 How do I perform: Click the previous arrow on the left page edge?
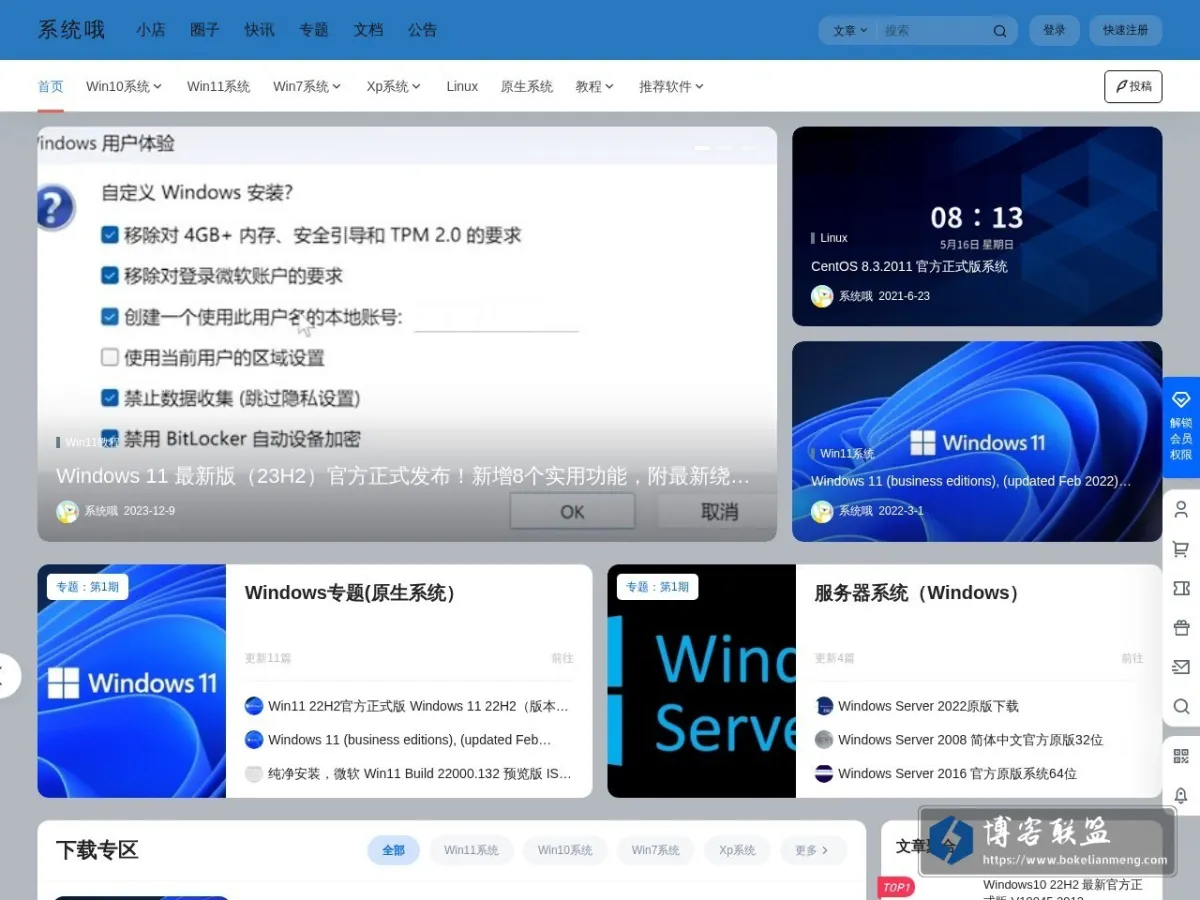pos(7,675)
